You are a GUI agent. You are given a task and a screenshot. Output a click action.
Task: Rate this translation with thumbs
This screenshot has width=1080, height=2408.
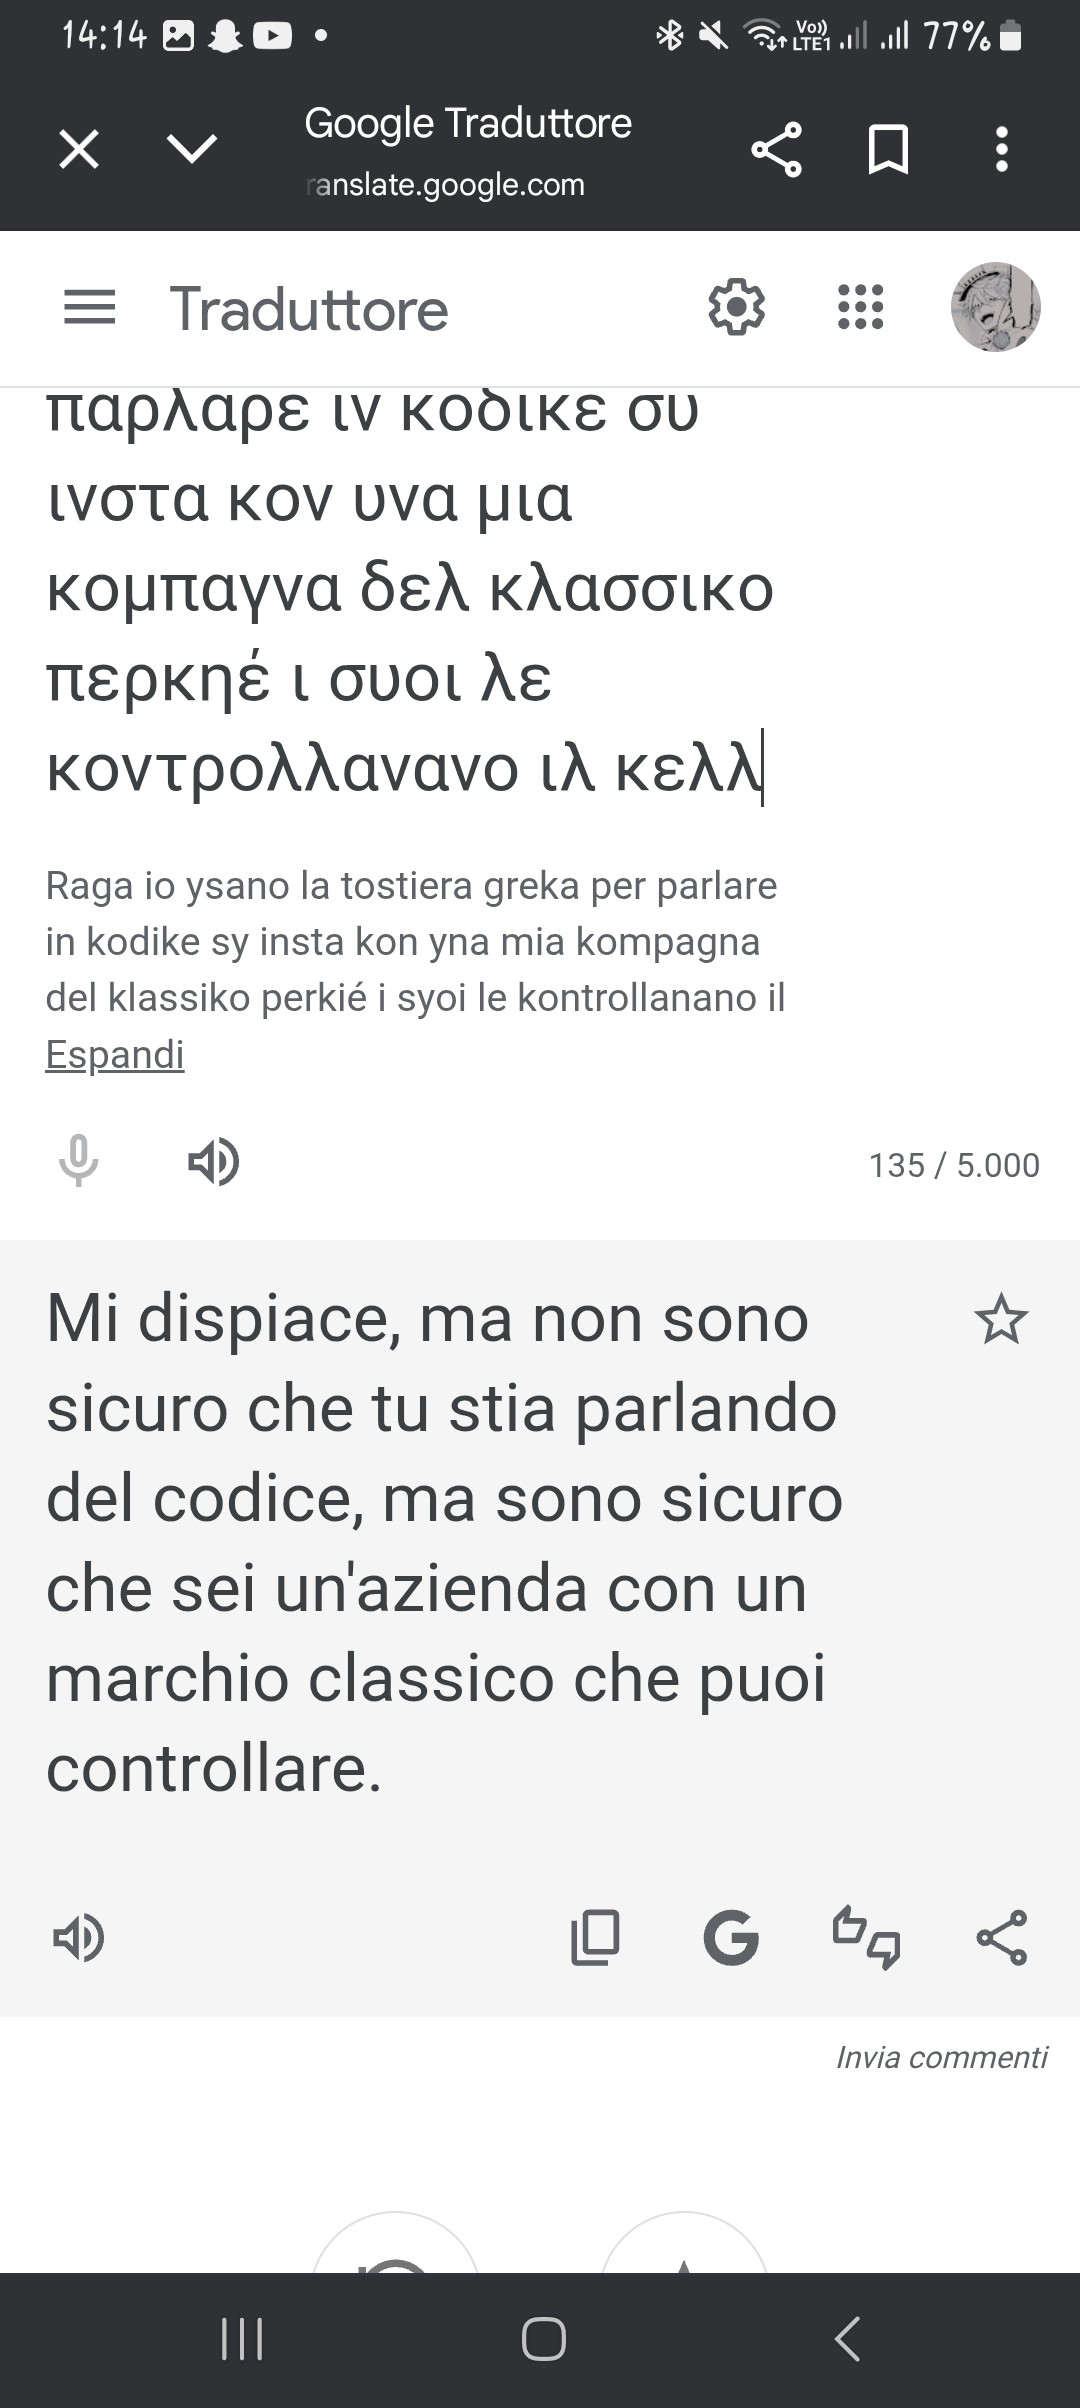point(866,1938)
